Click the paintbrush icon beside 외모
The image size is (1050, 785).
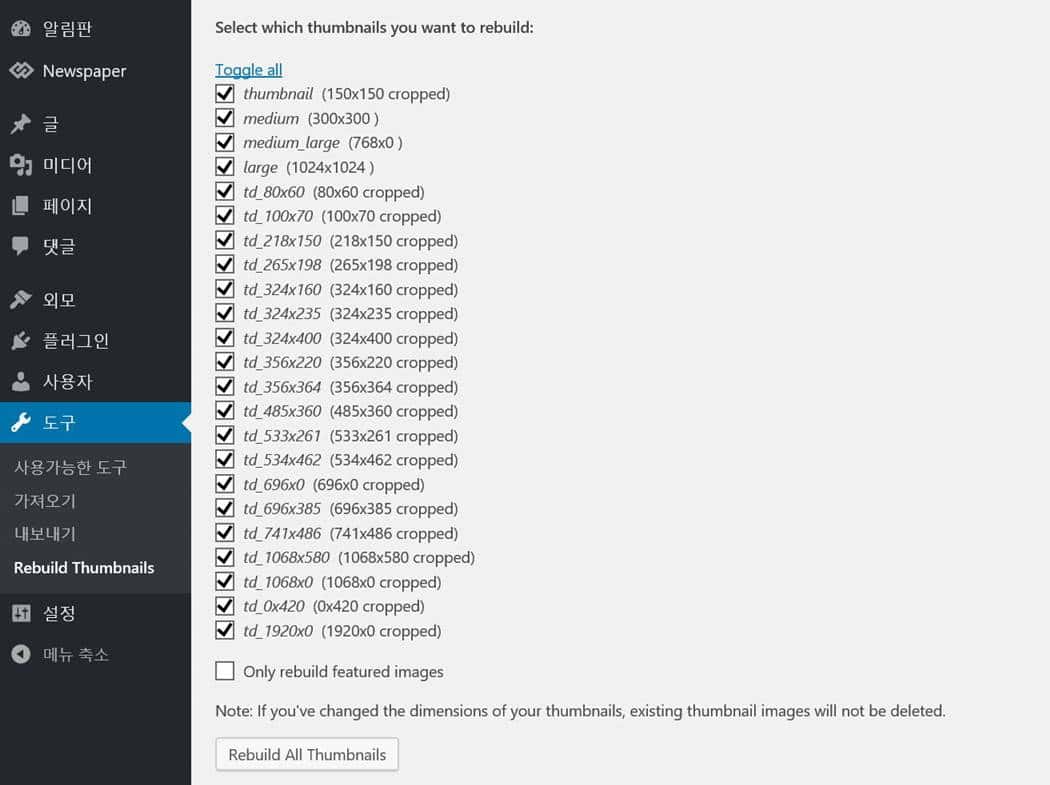(x=21, y=300)
